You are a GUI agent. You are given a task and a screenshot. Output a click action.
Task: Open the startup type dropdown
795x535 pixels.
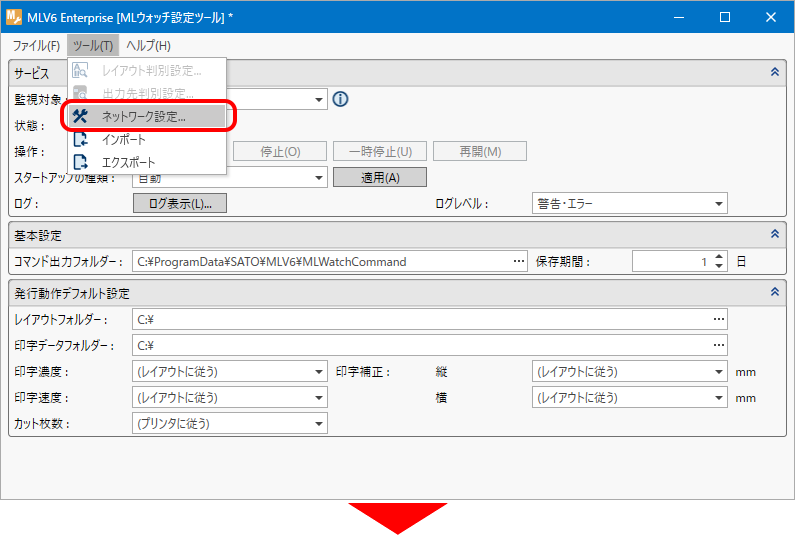318,177
